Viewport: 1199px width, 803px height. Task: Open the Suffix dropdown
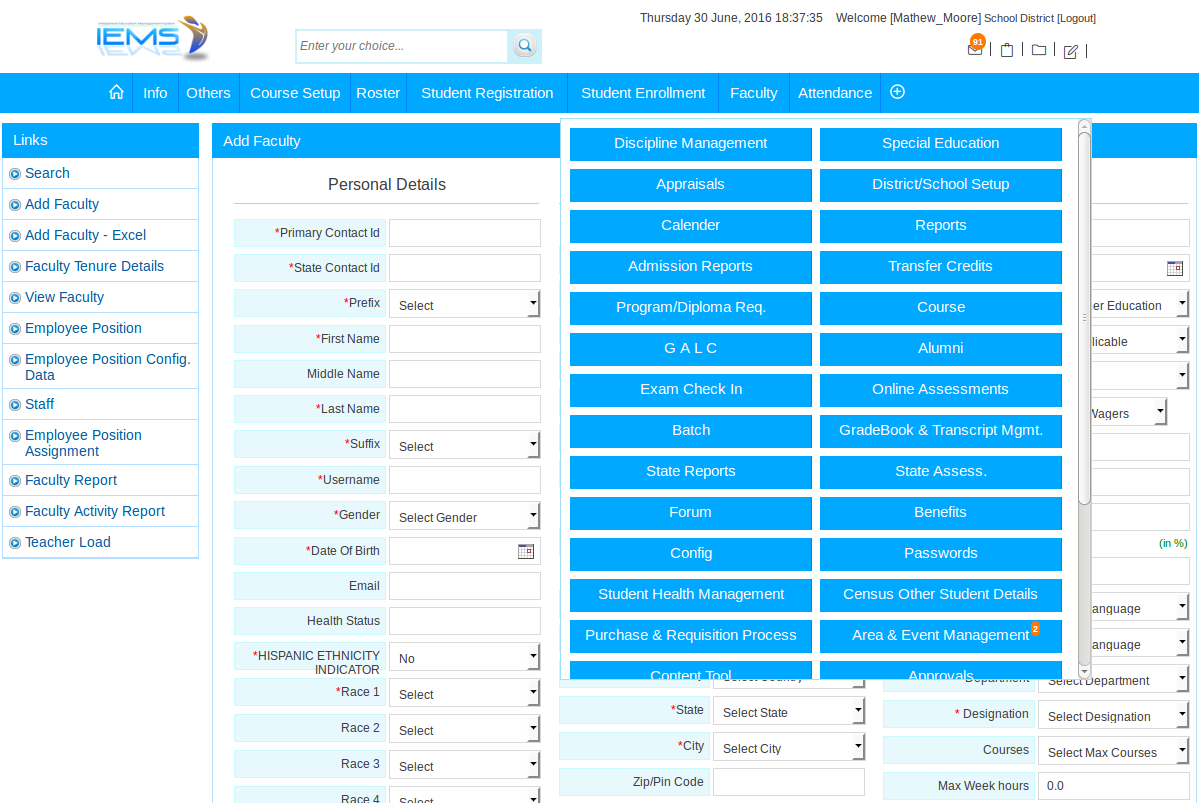click(464, 445)
